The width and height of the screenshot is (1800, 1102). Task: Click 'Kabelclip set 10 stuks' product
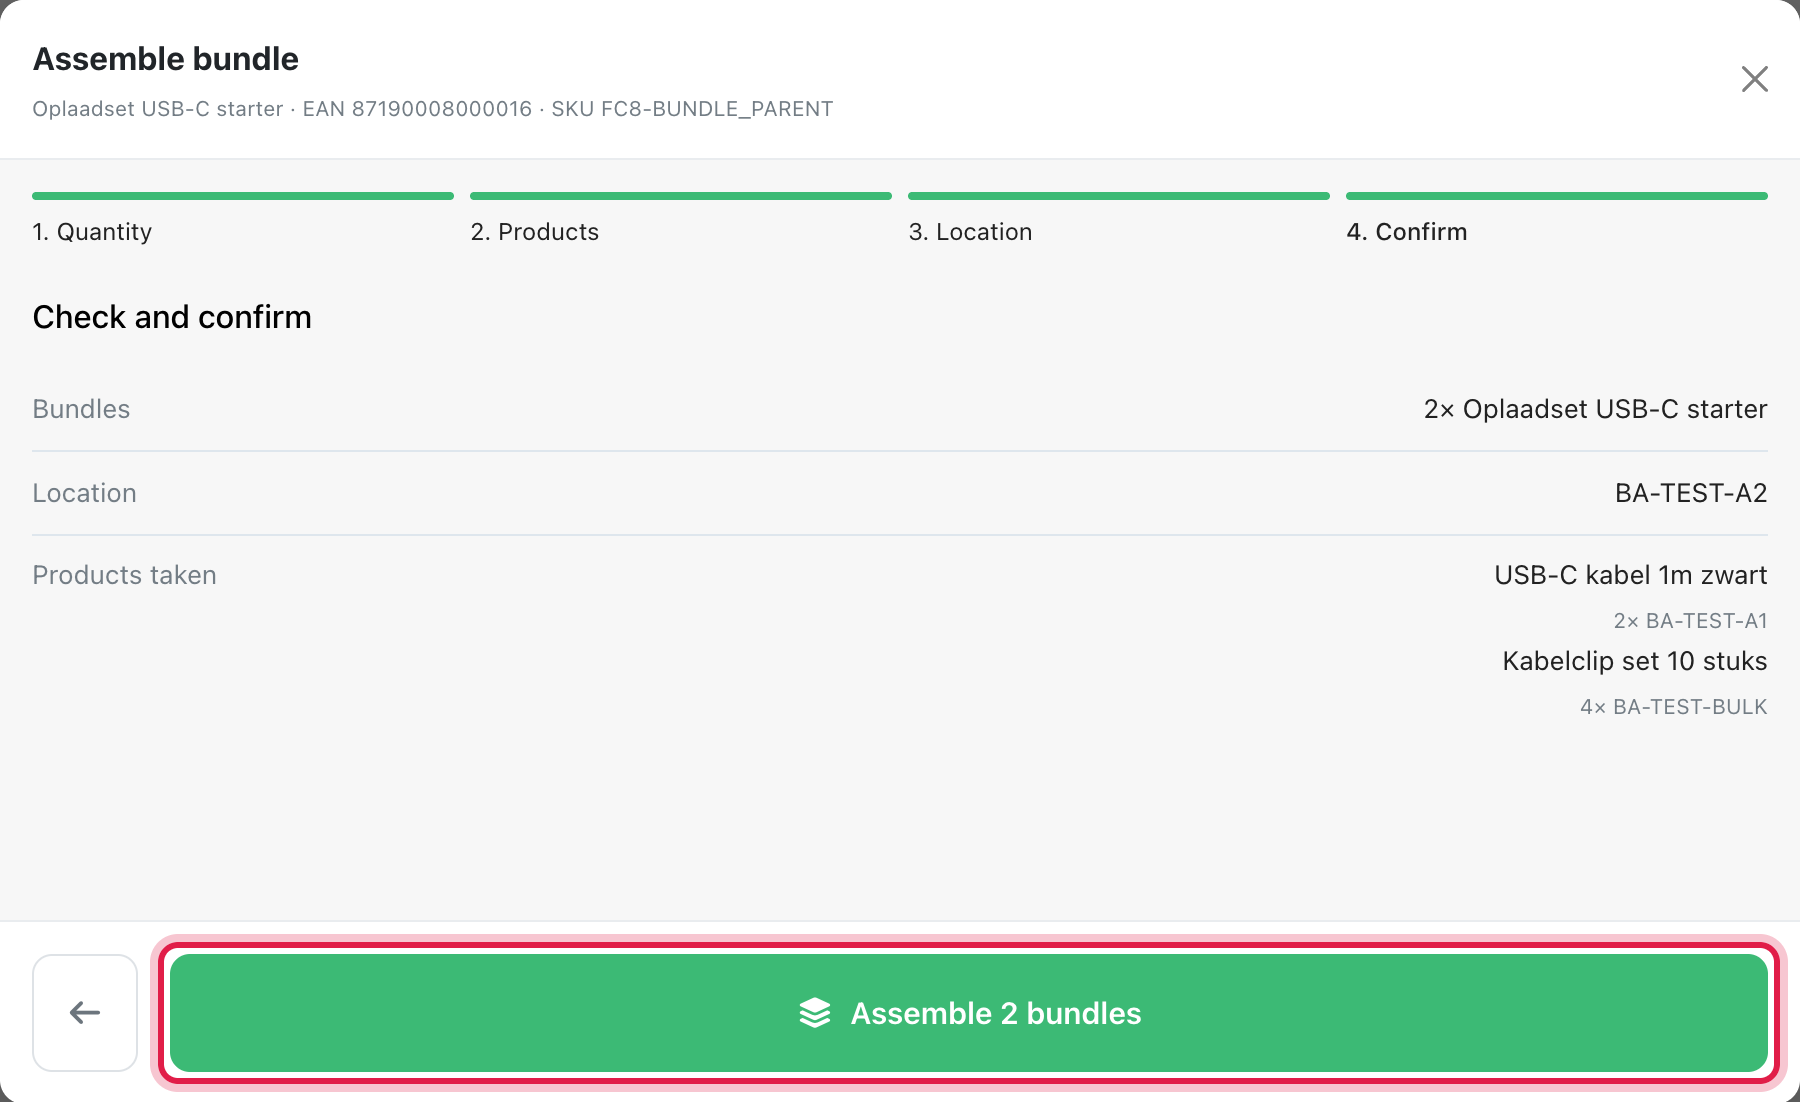tap(1635, 661)
